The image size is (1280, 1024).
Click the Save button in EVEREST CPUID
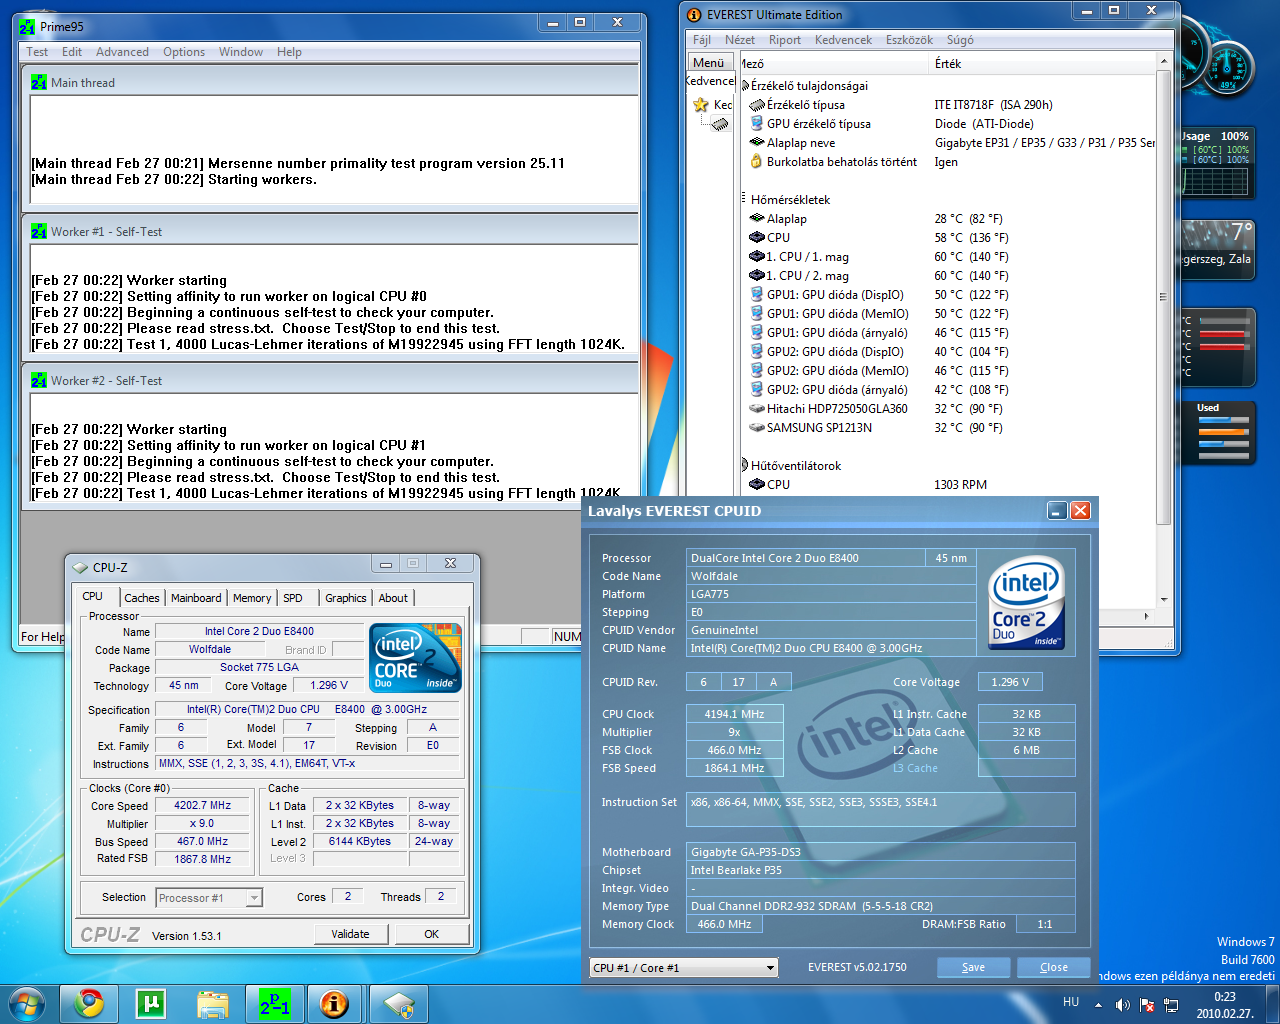[973, 967]
